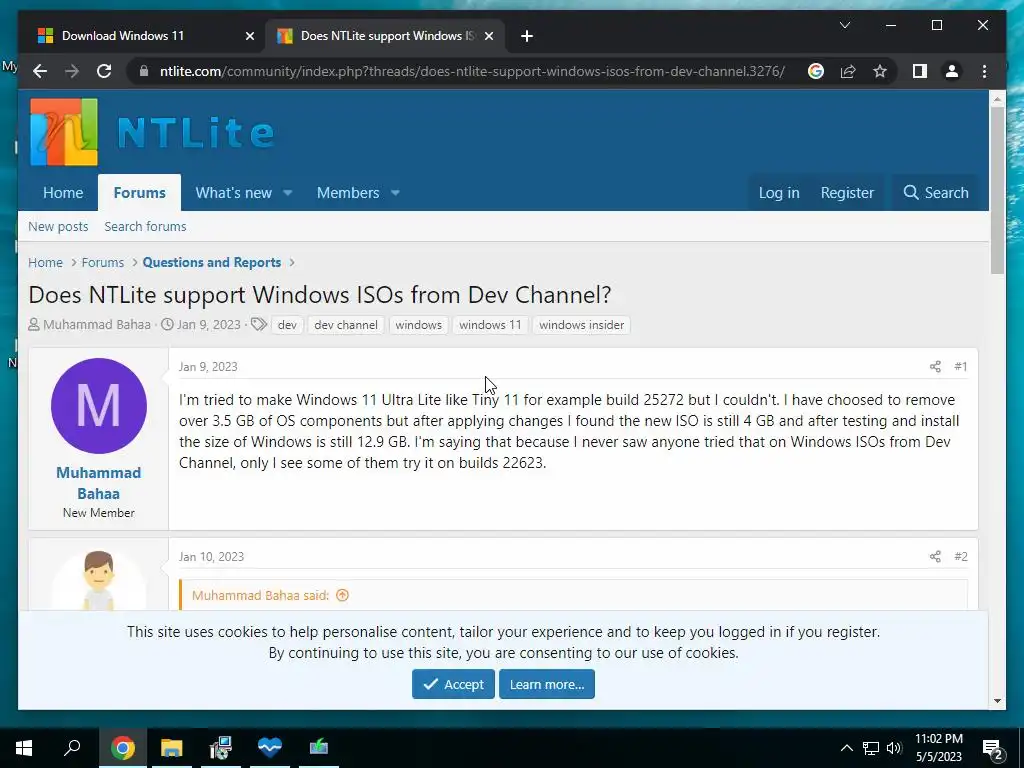Show hidden tray icons chevron
The width and height of the screenshot is (1024, 768).
(846, 748)
